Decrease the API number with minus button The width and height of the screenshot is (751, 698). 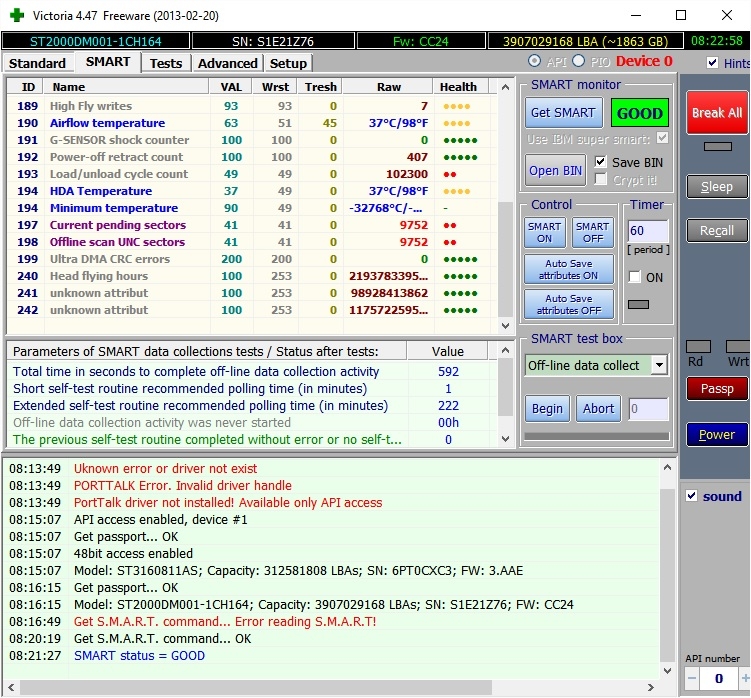(692, 678)
